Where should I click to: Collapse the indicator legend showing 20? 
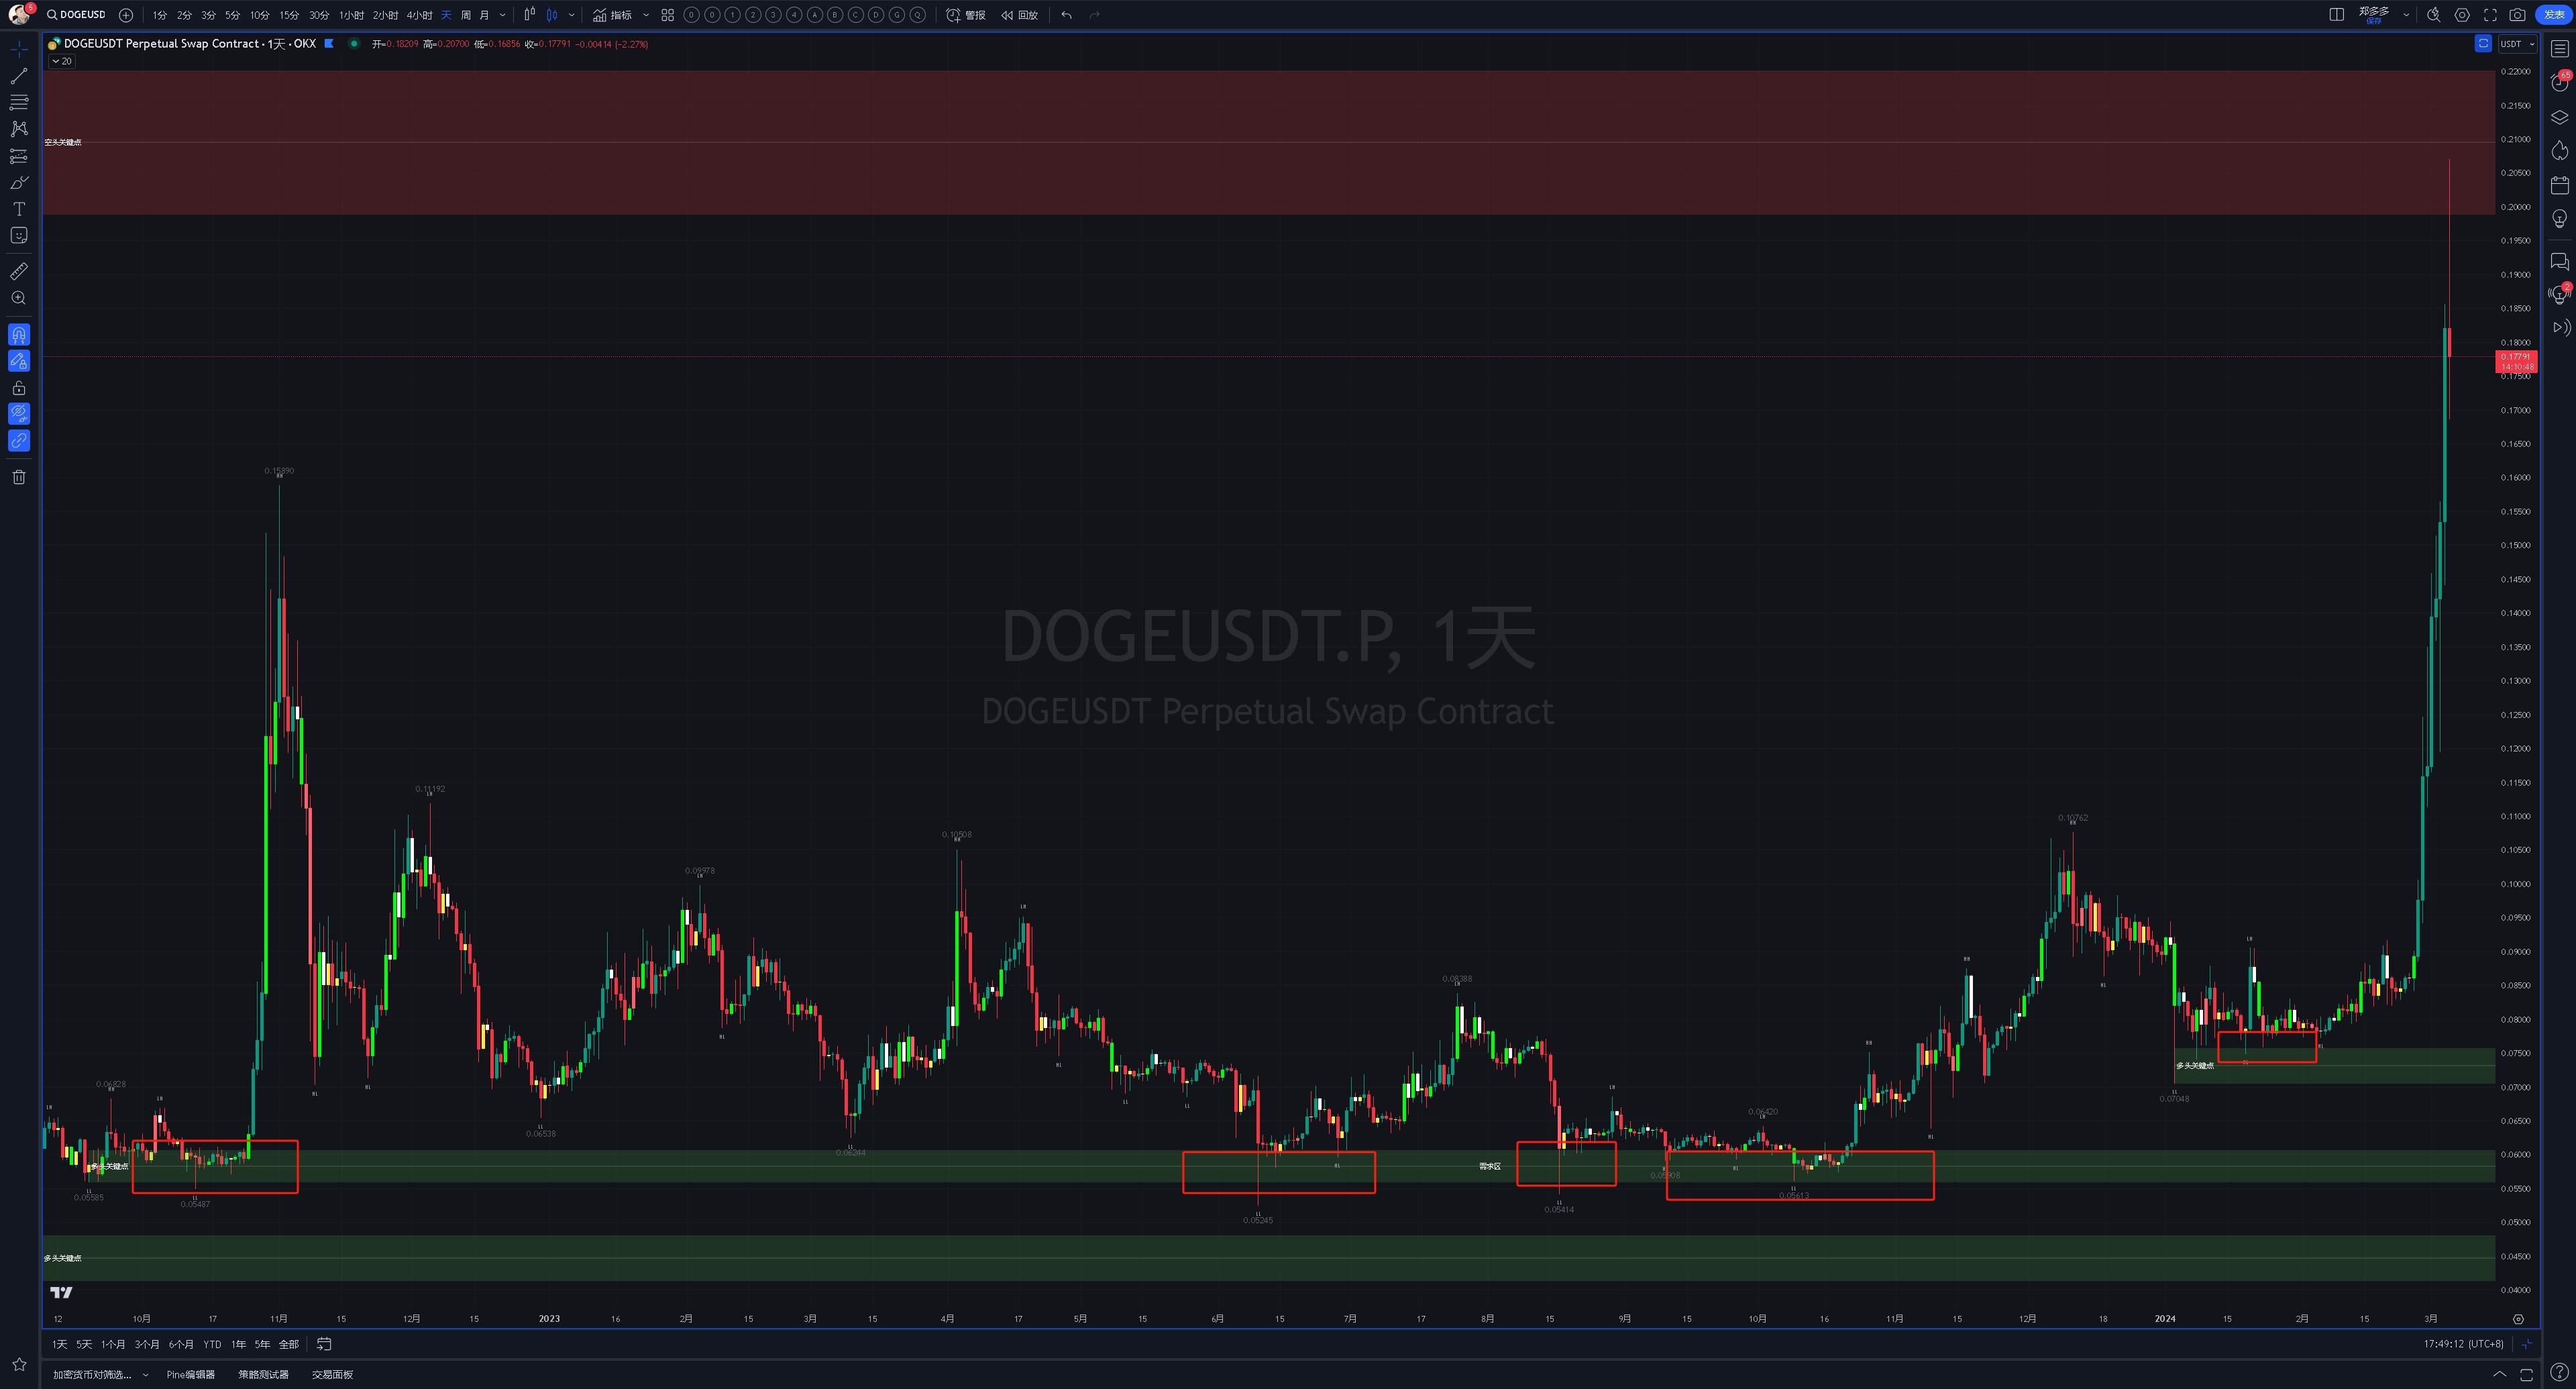[62, 61]
